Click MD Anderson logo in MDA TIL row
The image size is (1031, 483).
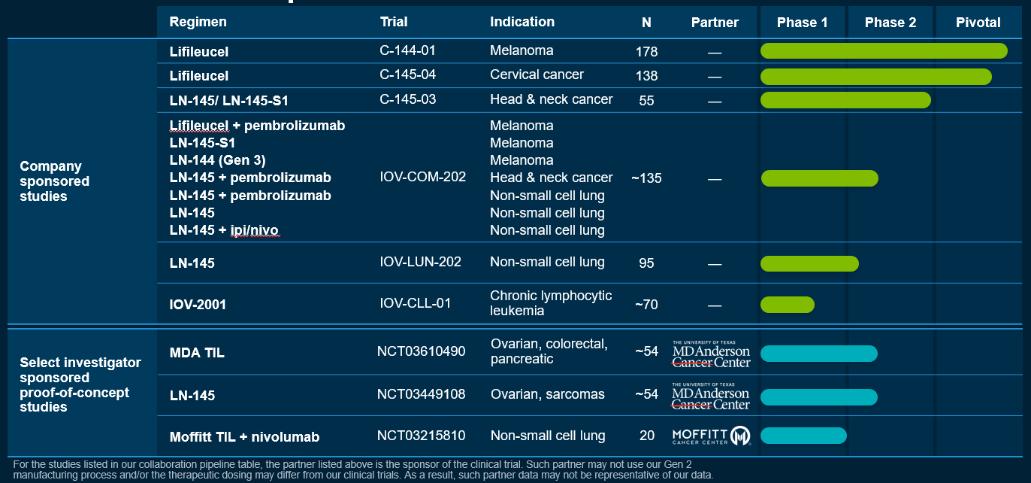point(711,354)
